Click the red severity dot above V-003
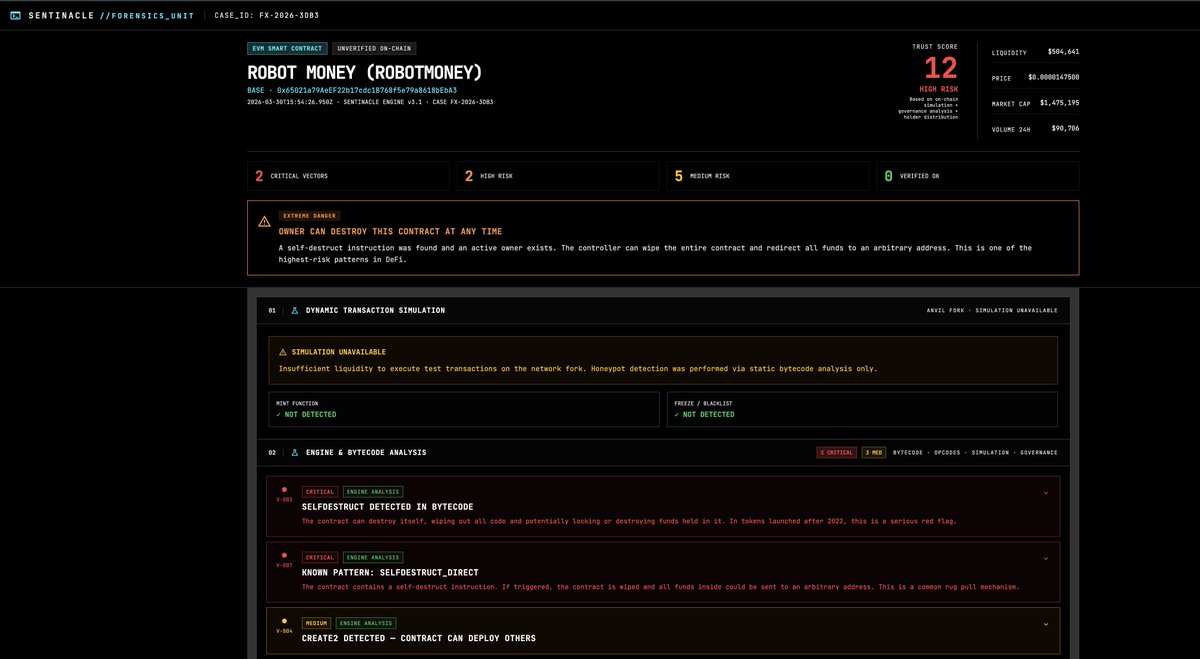This screenshot has height=659, width=1200. tap(284, 490)
